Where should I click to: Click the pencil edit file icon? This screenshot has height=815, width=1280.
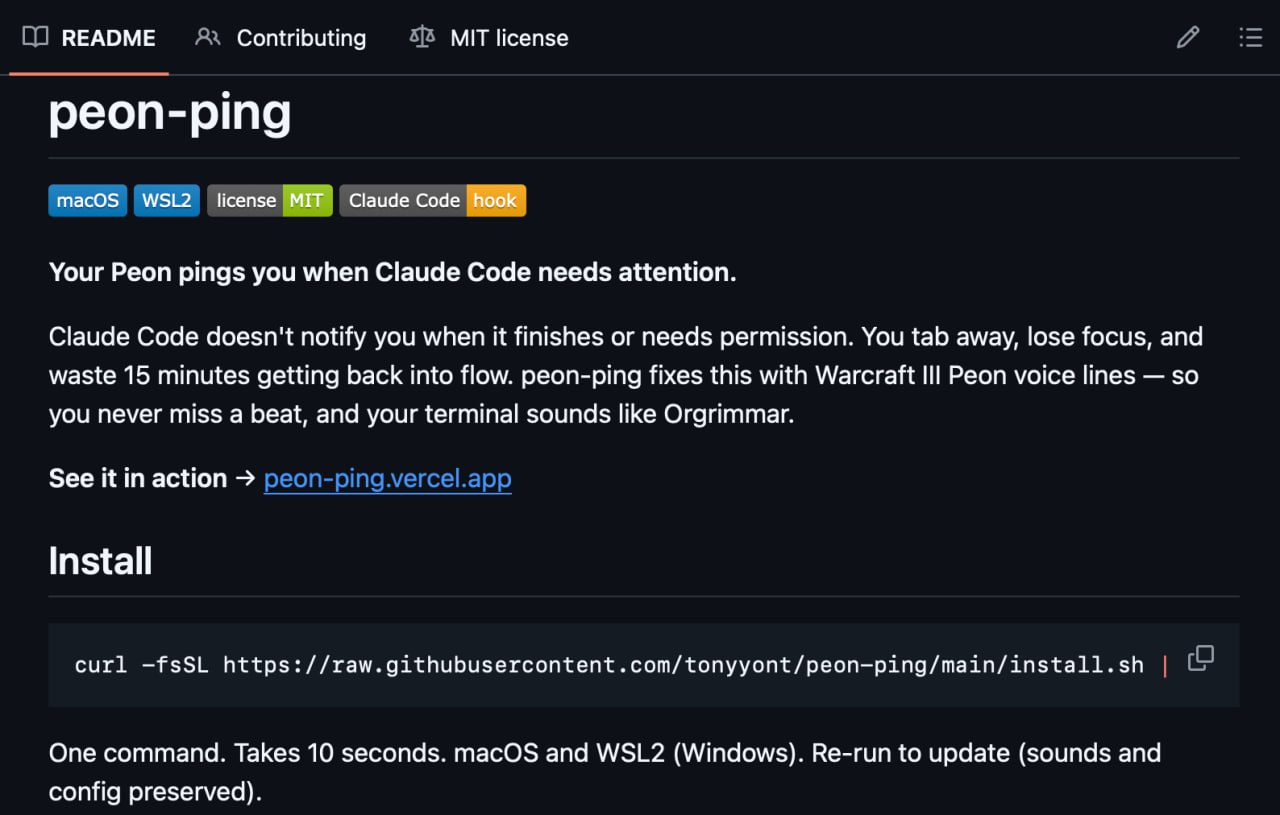tap(1188, 38)
